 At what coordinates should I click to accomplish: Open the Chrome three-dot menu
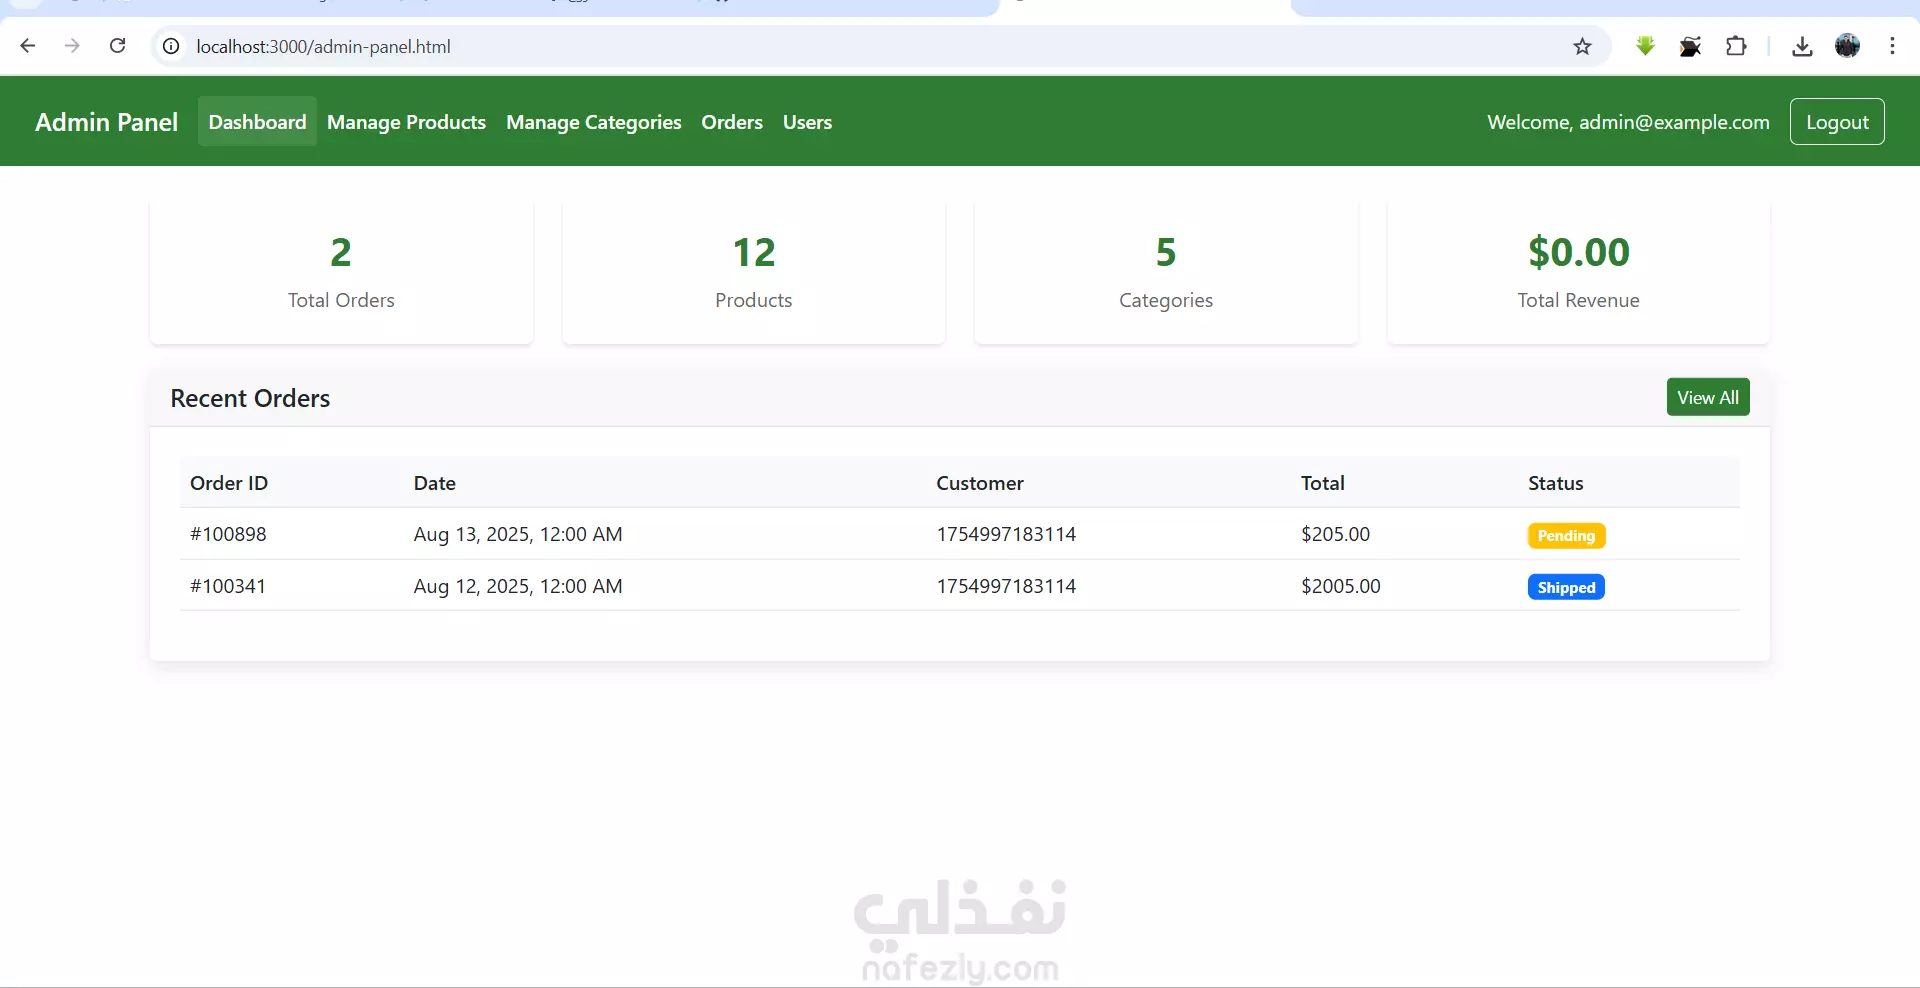pos(1892,46)
